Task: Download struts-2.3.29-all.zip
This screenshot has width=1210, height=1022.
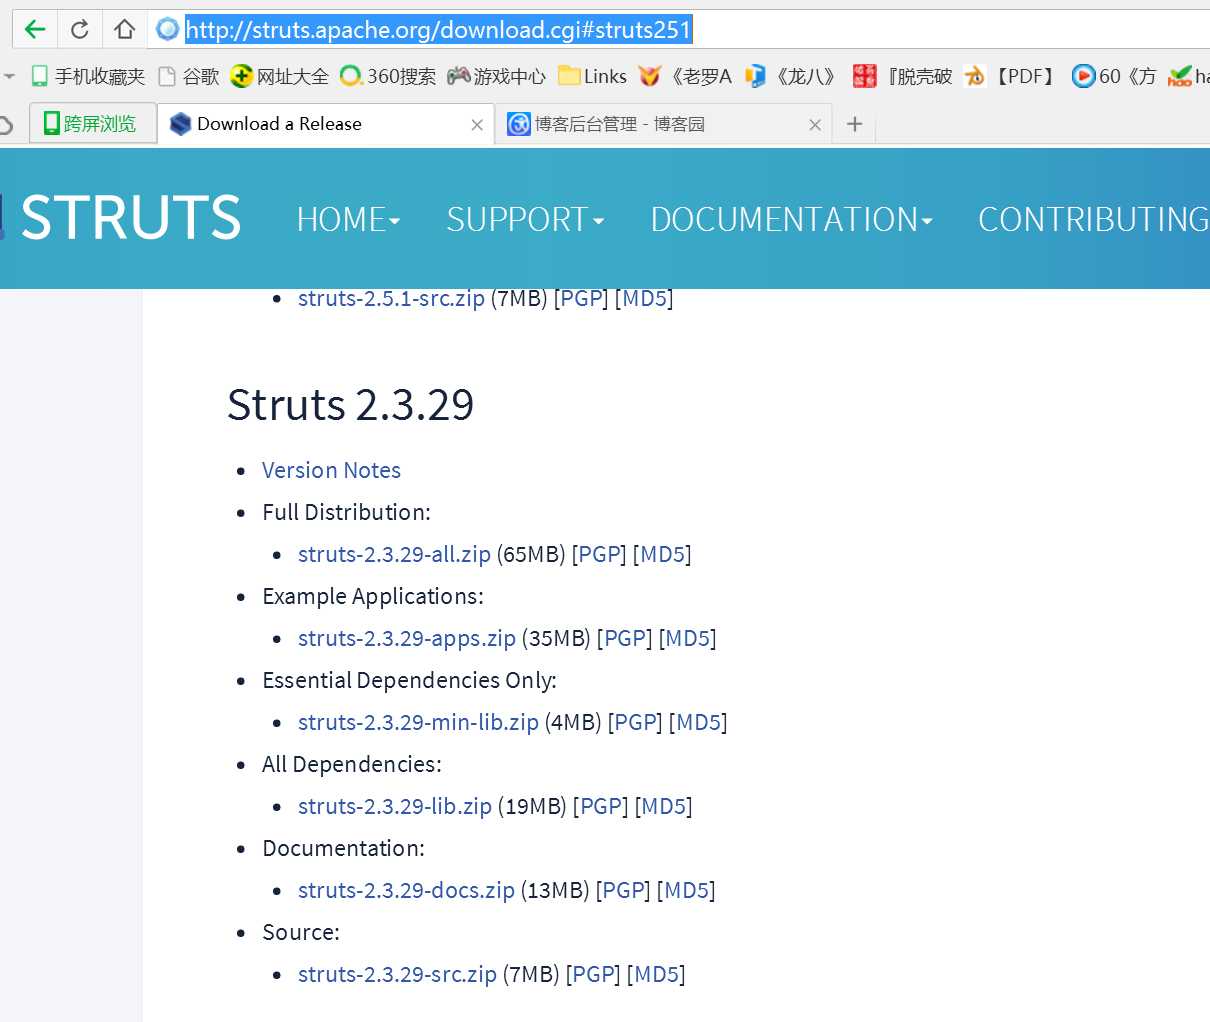Action: (x=394, y=554)
